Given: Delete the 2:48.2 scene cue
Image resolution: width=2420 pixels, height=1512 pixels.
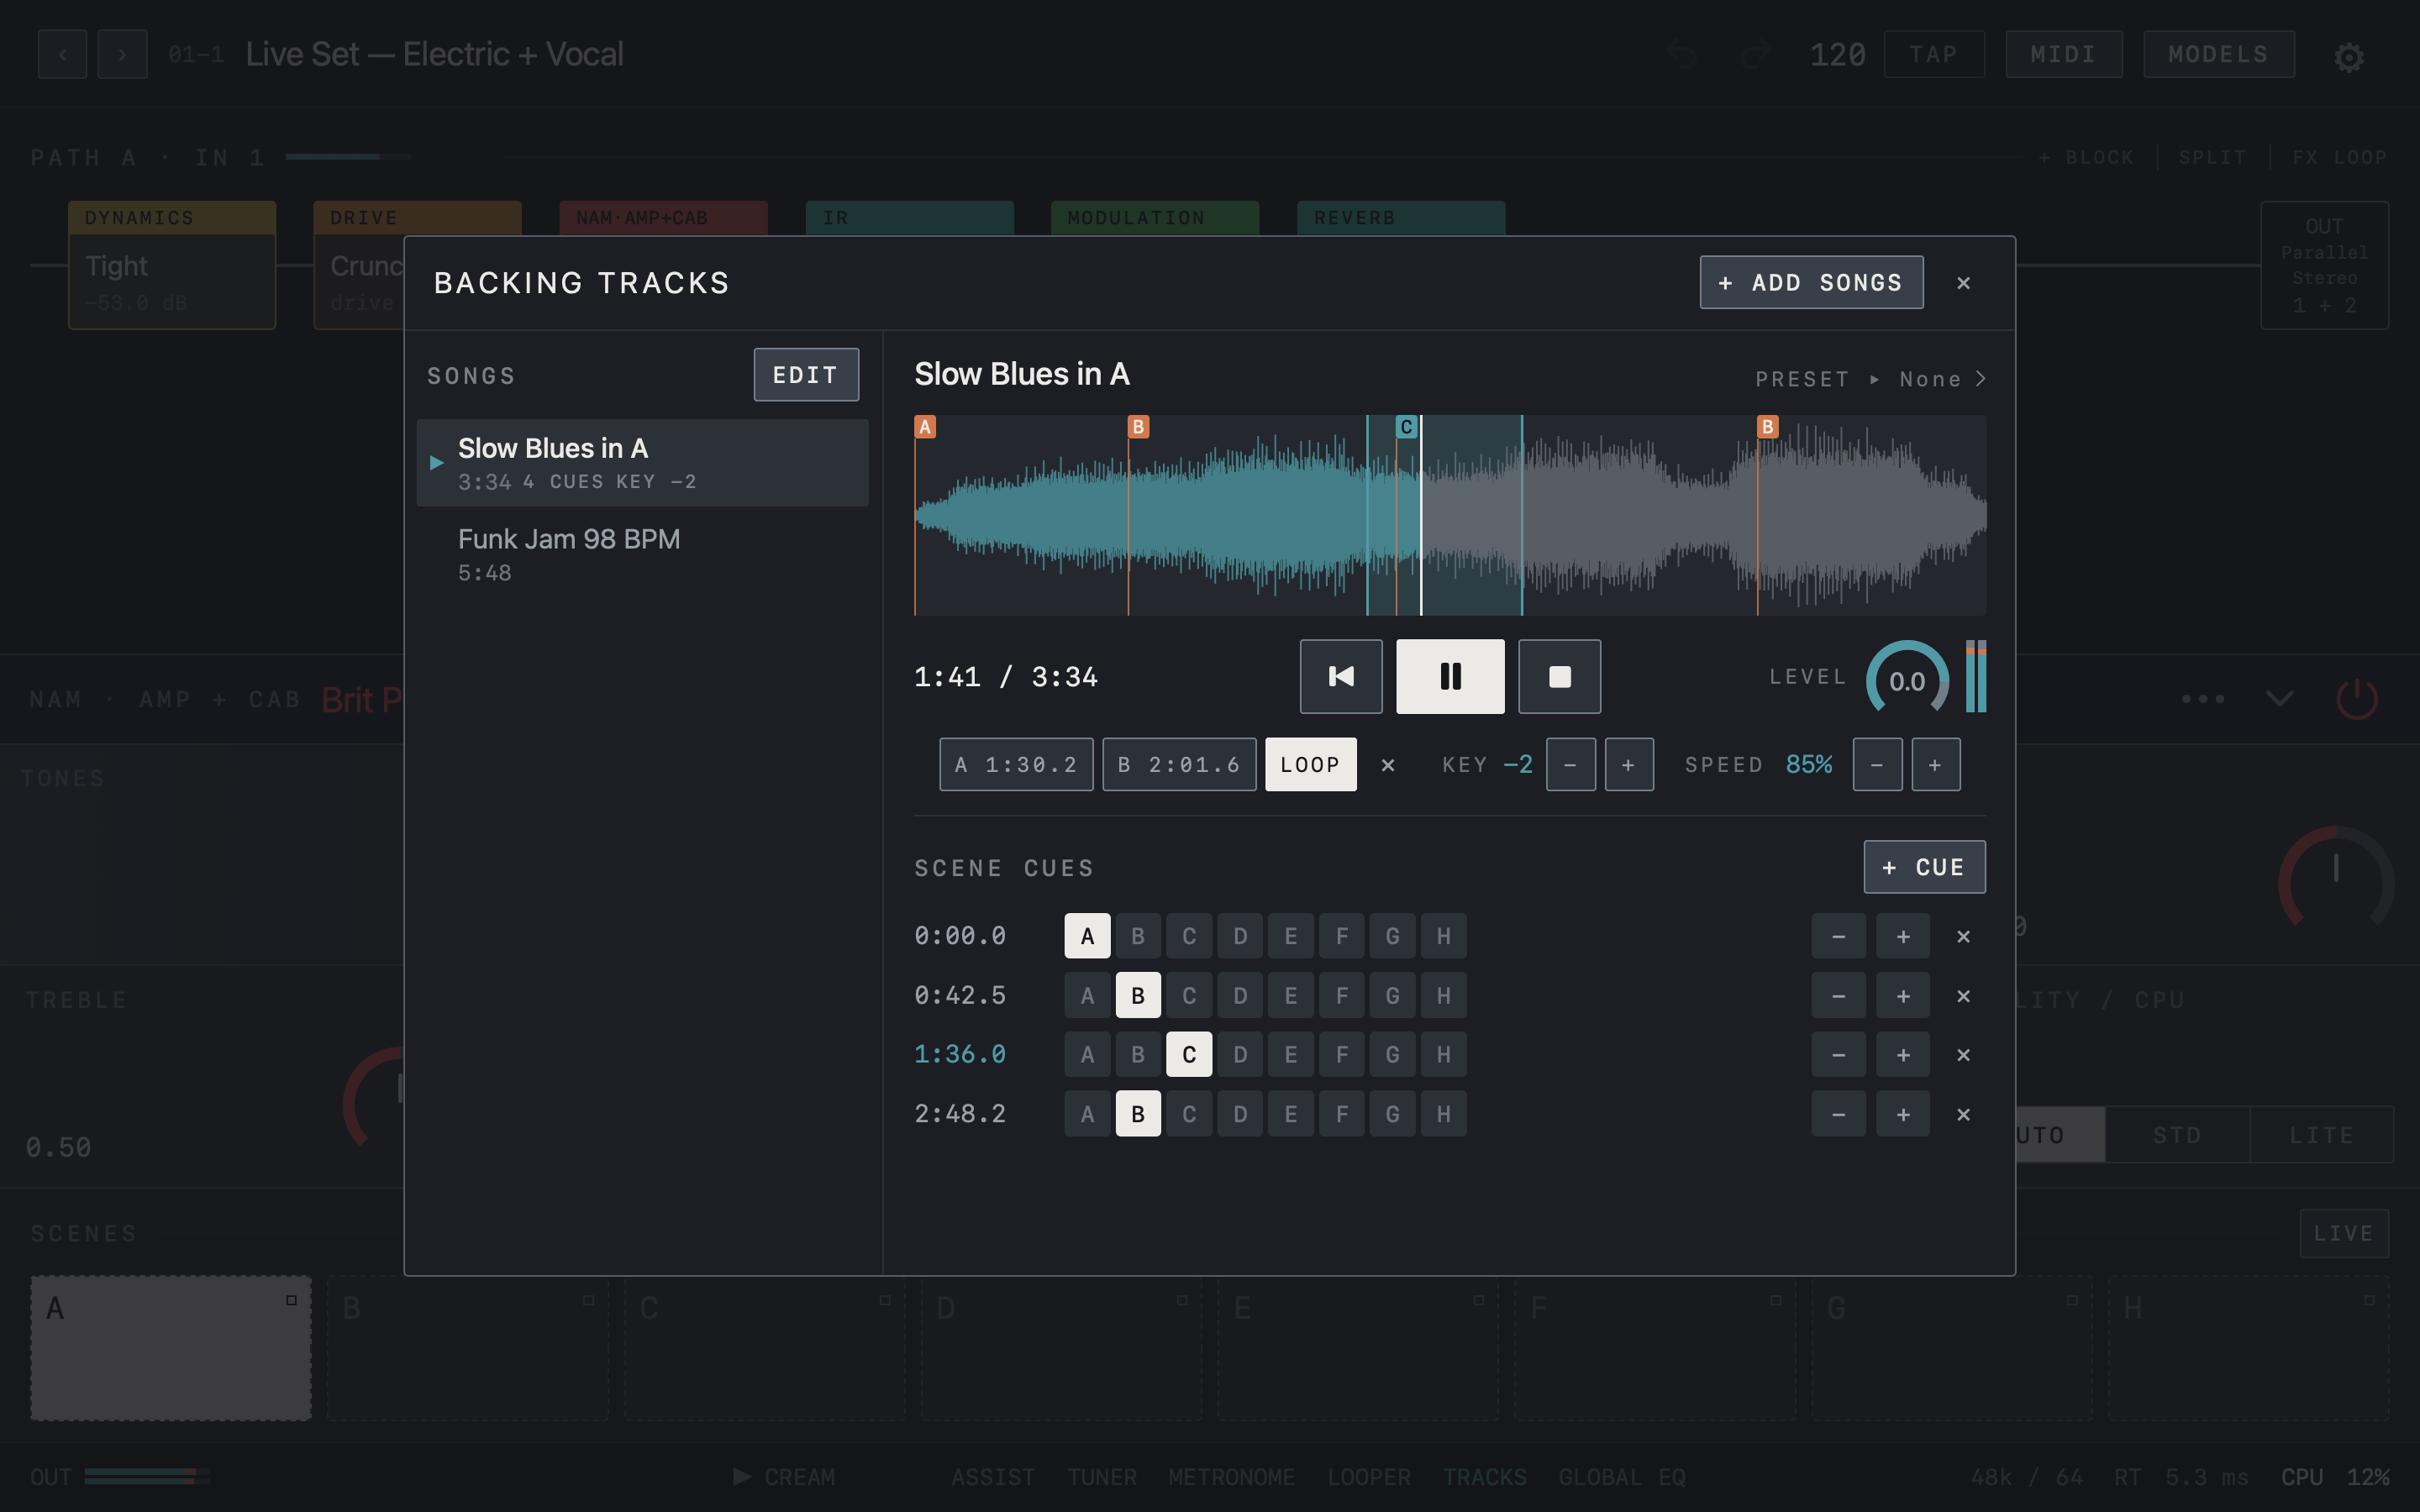Looking at the screenshot, I should (x=1963, y=1114).
